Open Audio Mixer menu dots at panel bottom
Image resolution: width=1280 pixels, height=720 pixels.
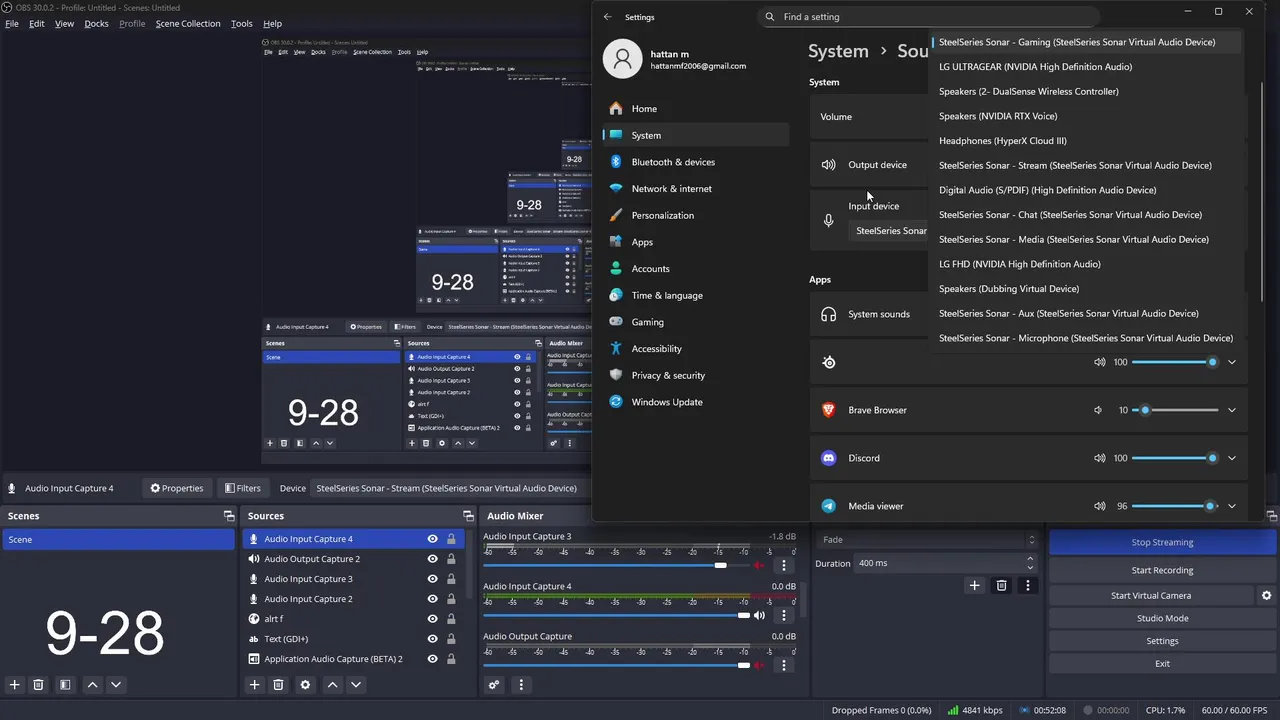click(521, 685)
